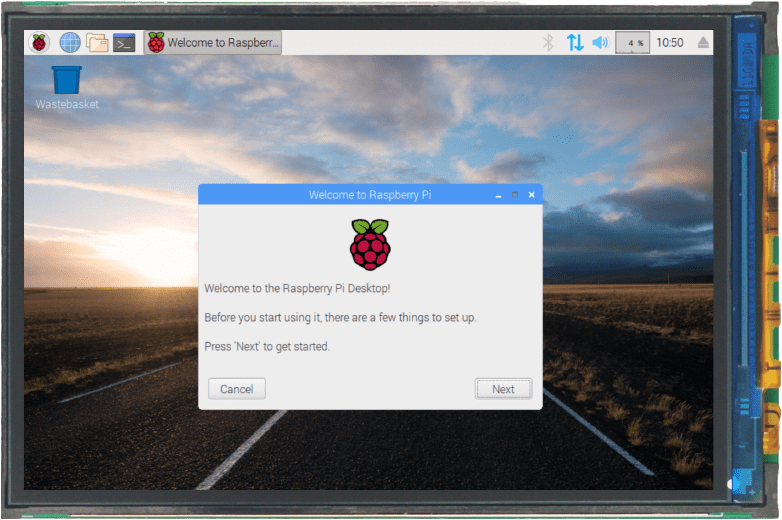
Task: Click the 'Welcome to Raspberry Pi' dialog title bar
Action: pos(370,195)
